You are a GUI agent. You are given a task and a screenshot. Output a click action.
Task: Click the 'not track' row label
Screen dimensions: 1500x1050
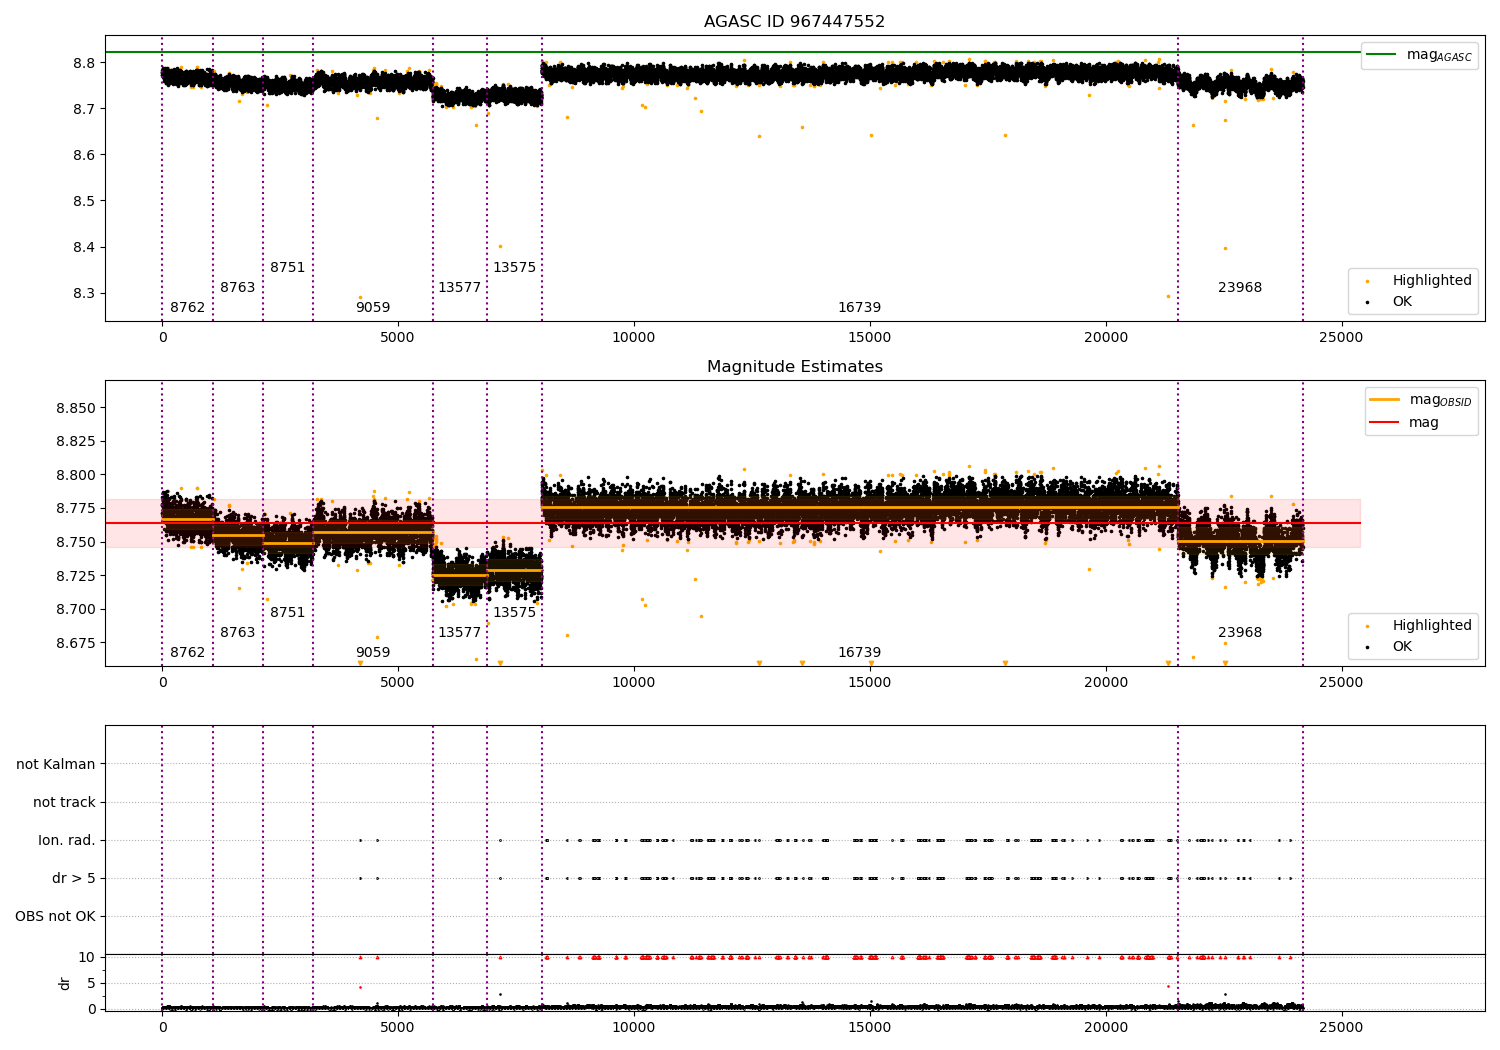point(64,802)
